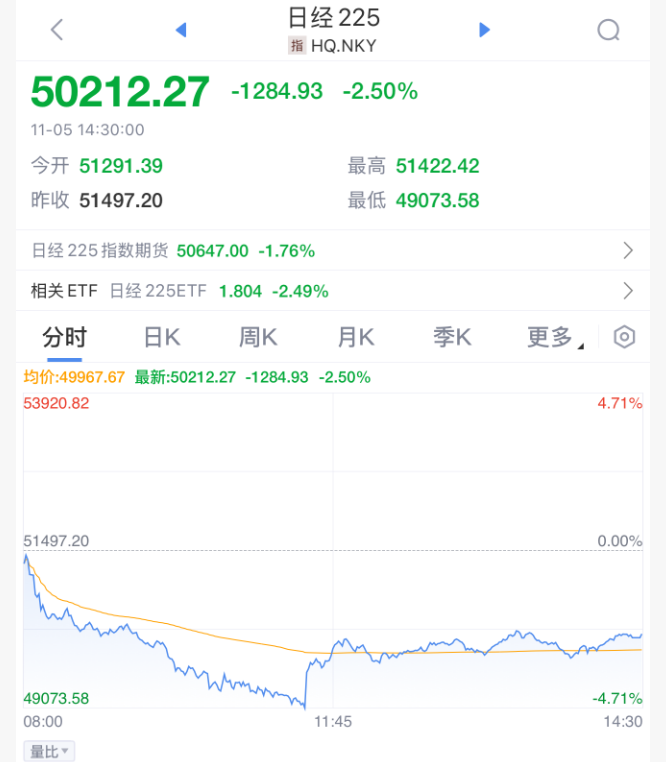
Task: Tap the back arrow in the header
Action: pos(57,30)
